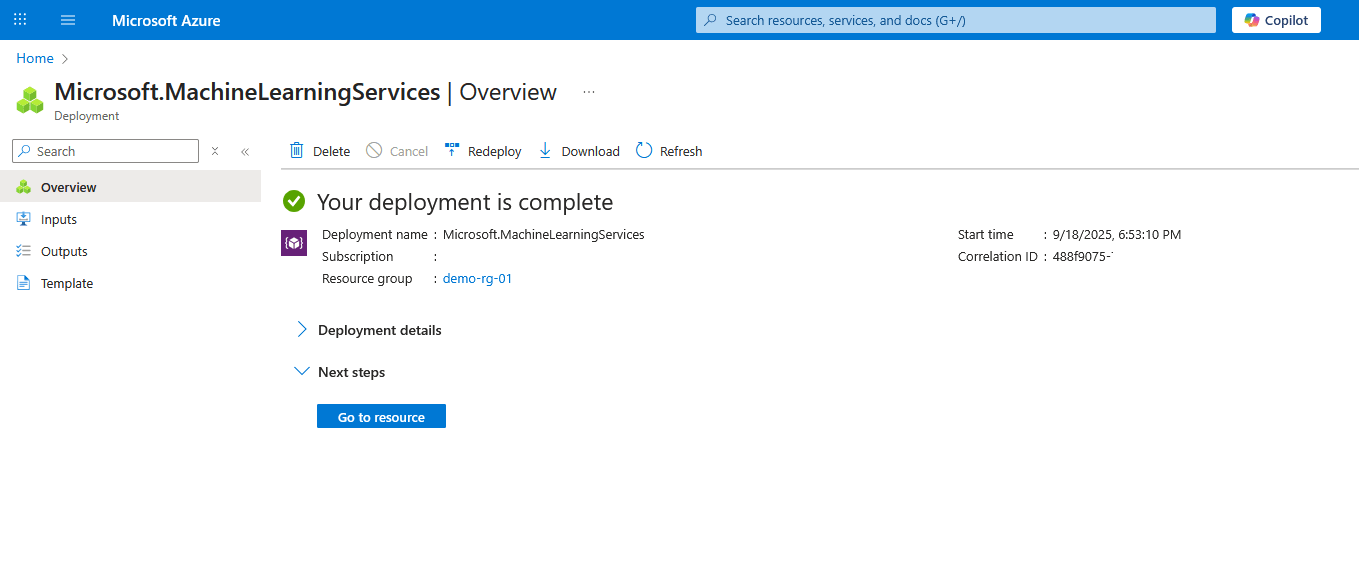Open Copilot assistant

[x=1276, y=20]
